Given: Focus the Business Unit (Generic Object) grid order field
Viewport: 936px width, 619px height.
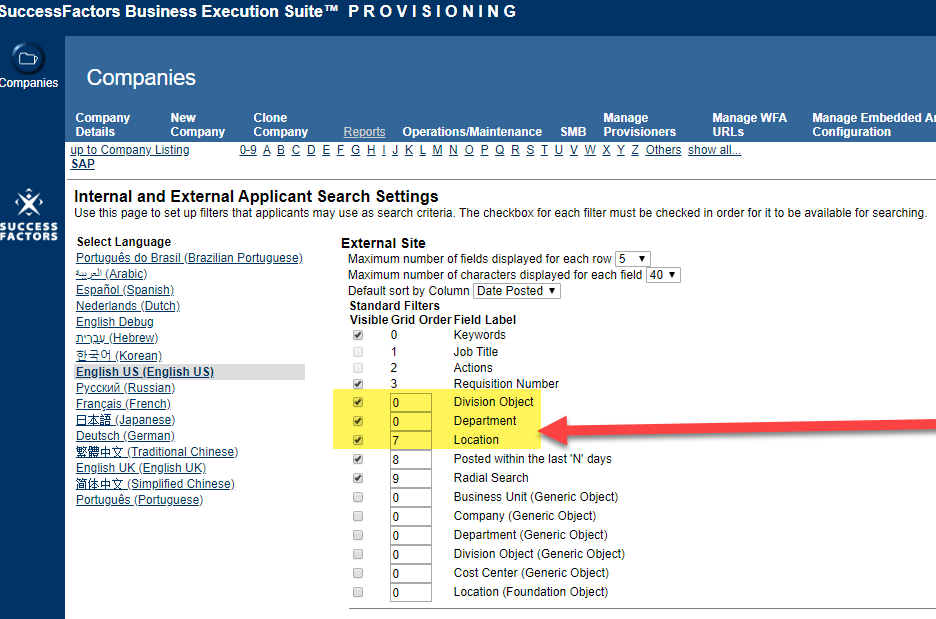Looking at the screenshot, I should point(411,498).
